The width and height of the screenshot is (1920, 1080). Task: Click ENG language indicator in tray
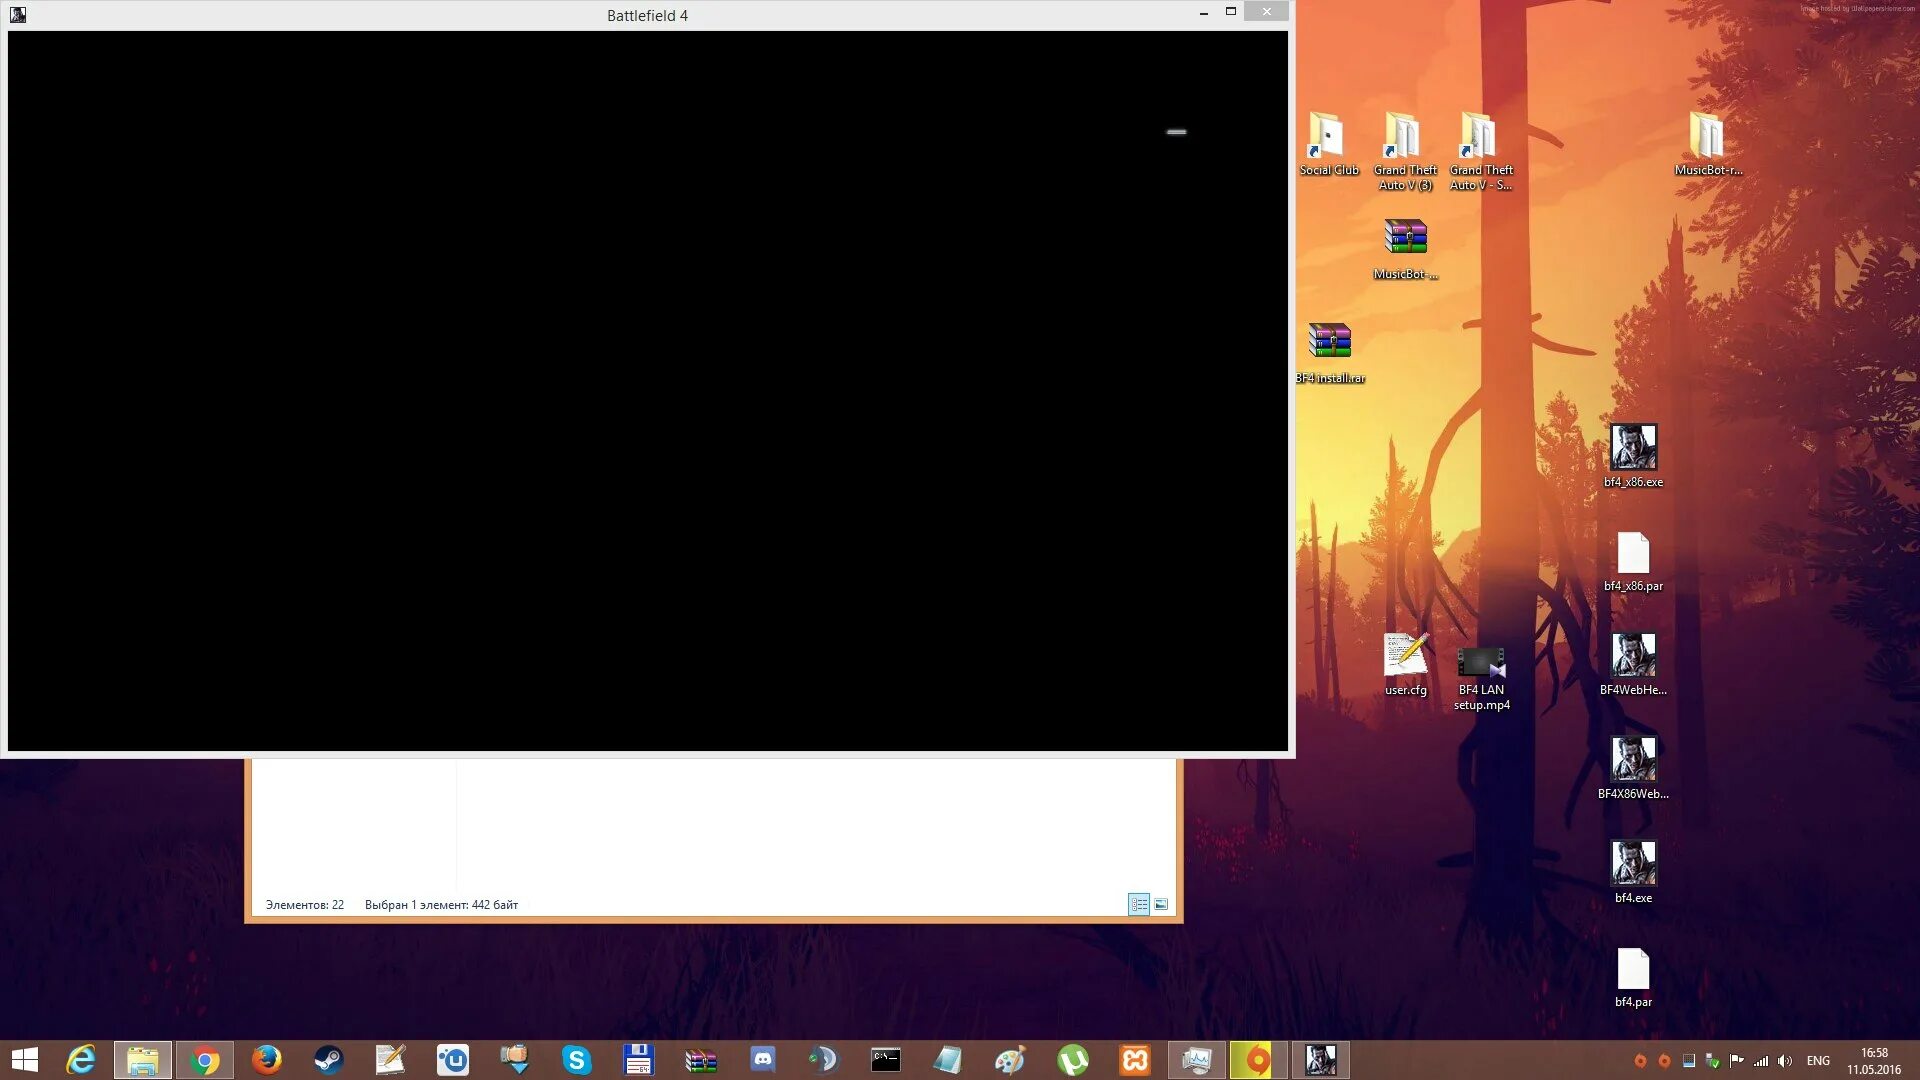point(1820,1059)
